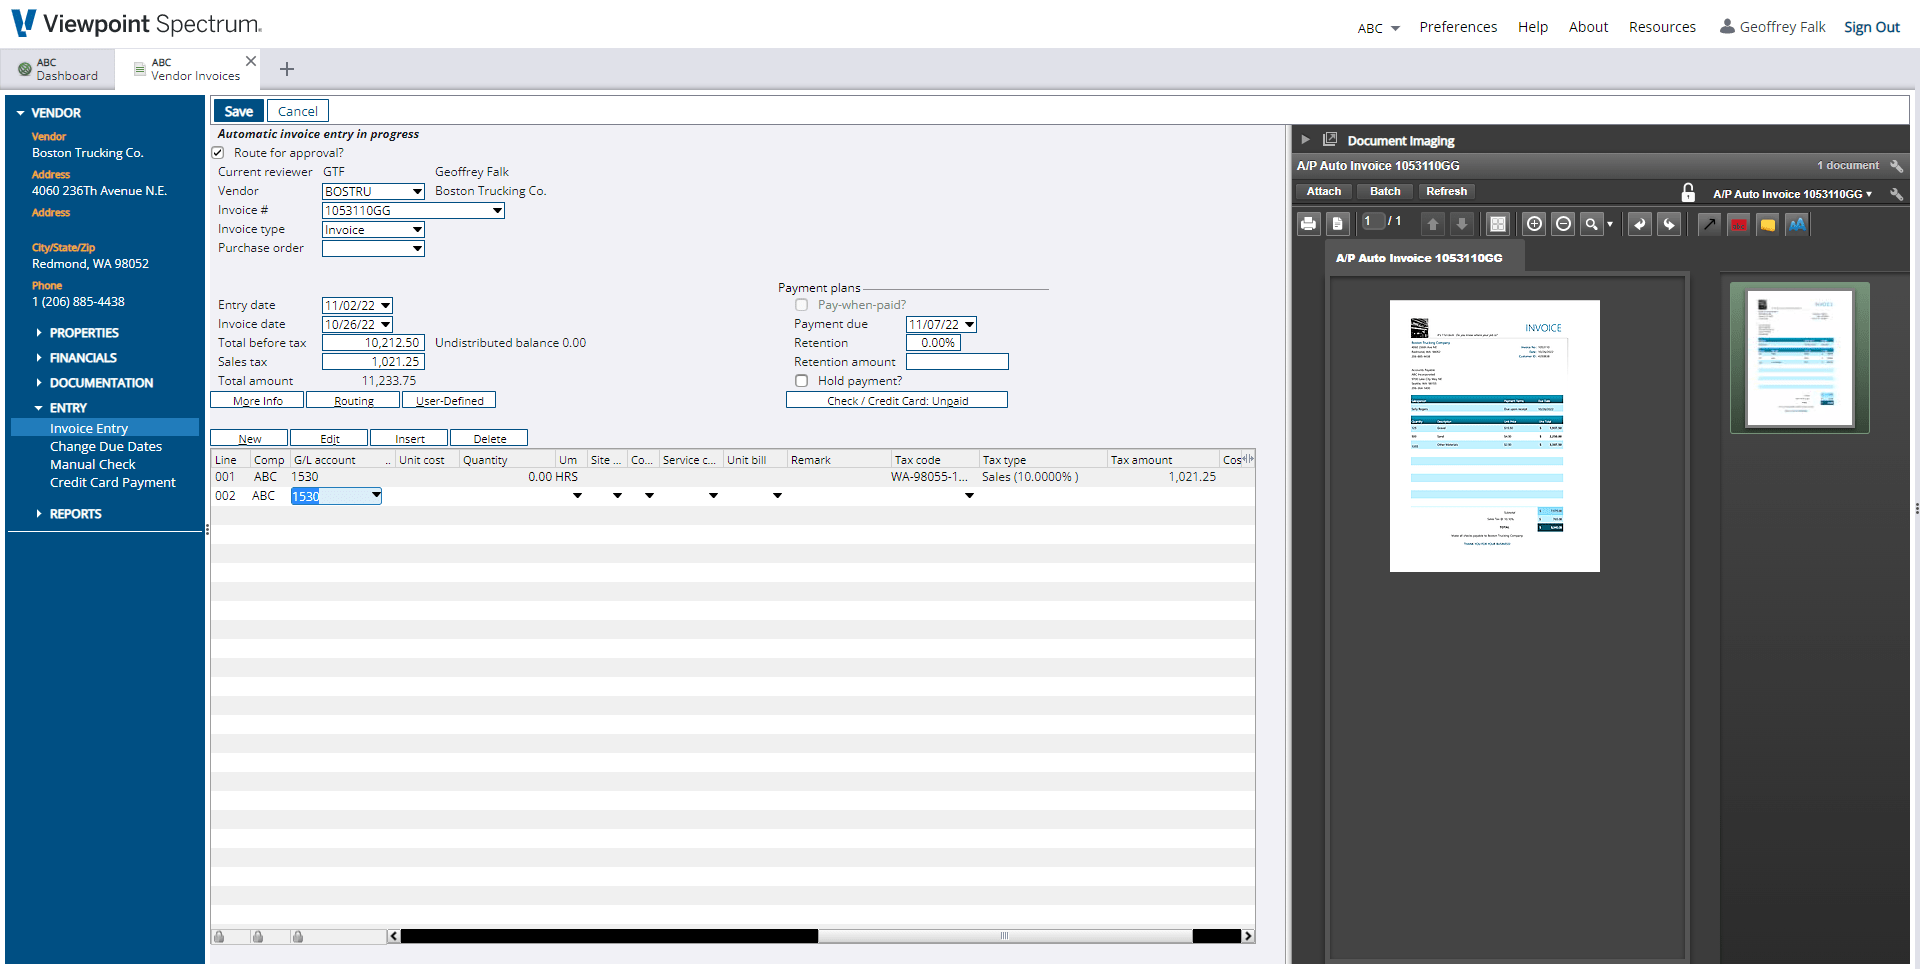This screenshot has width=1920, height=969.
Task: Open the Vendor dropdown showing BOSTRU
Action: [x=417, y=191]
